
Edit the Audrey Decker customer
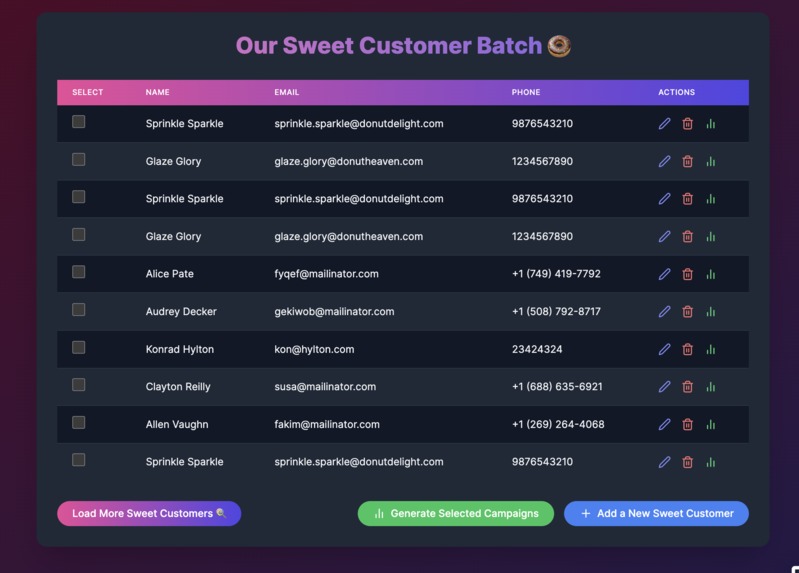coord(664,311)
